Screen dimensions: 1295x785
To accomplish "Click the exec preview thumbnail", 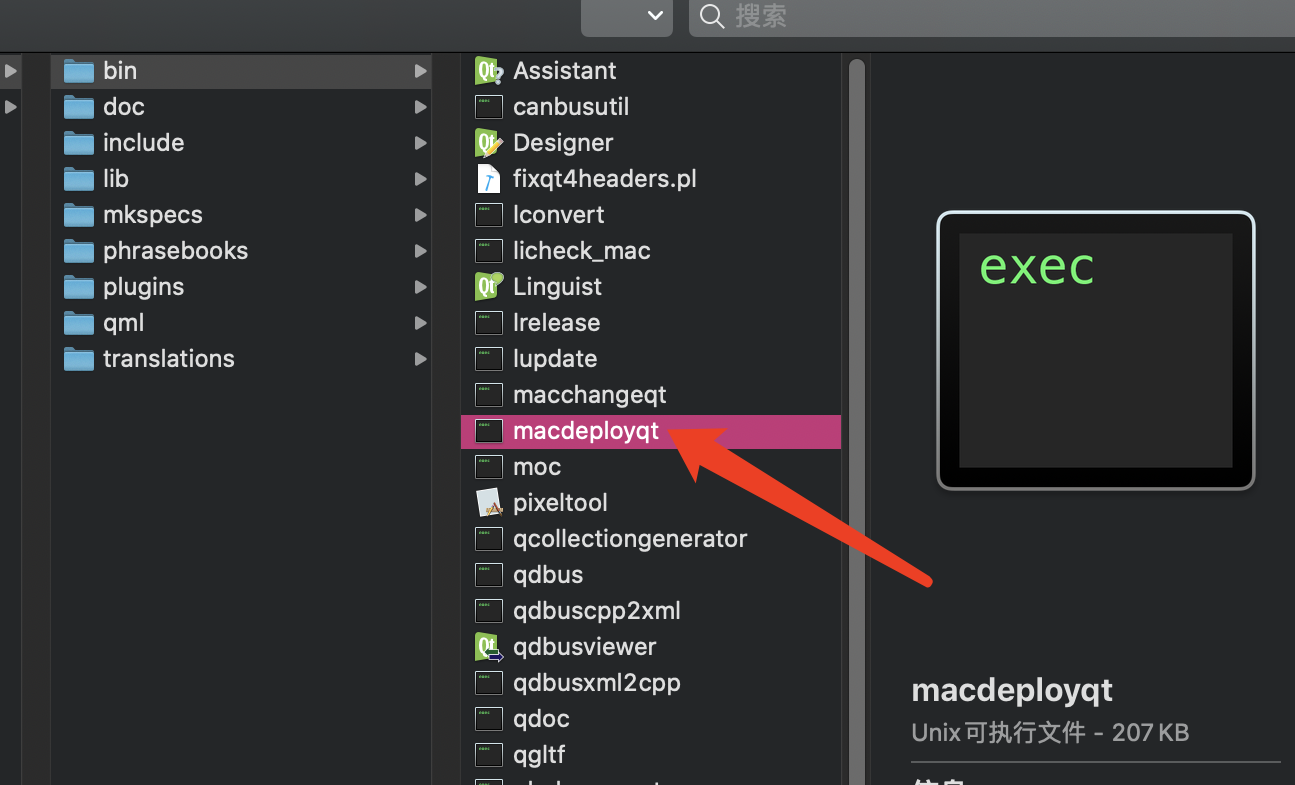I will pyautogui.click(x=1095, y=351).
